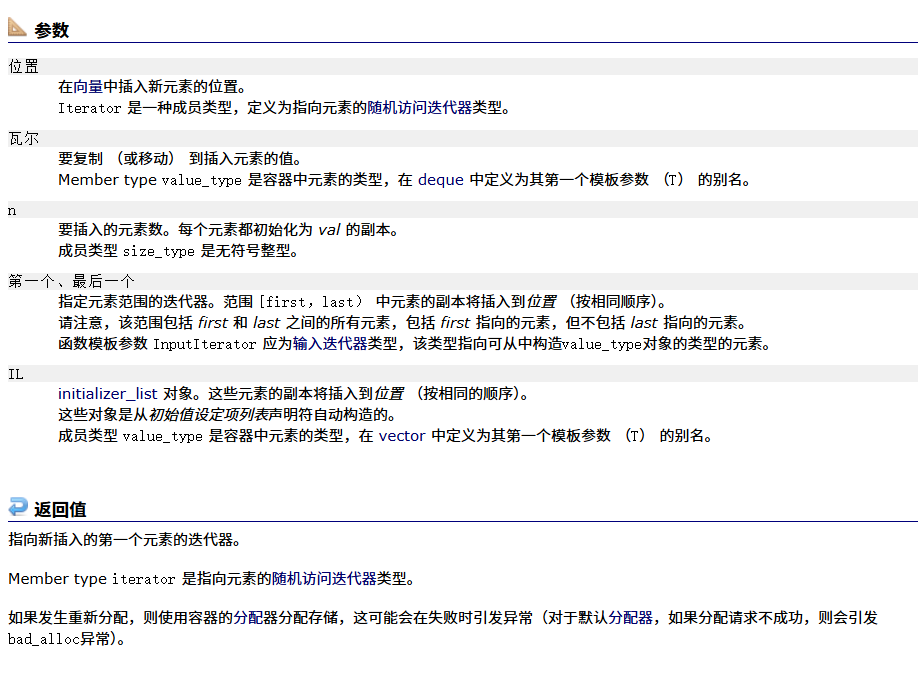This screenshot has height=682, width=918.
Task: Click the [first, last) range text
Action: (x=311, y=301)
